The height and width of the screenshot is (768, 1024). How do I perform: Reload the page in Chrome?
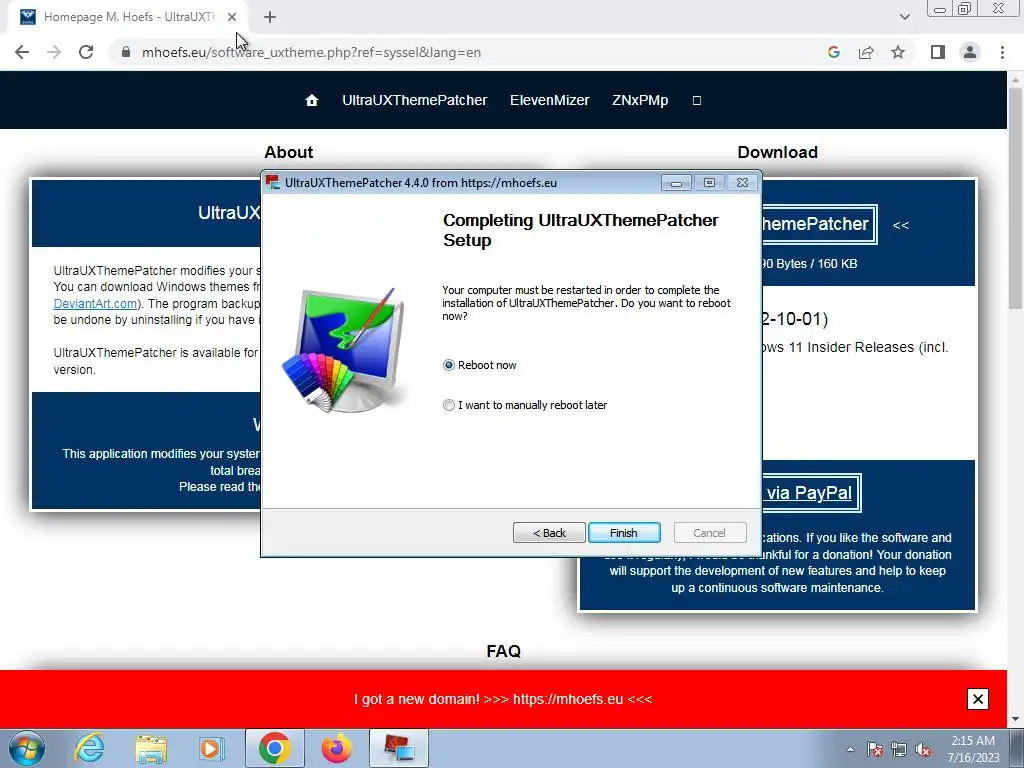86,52
